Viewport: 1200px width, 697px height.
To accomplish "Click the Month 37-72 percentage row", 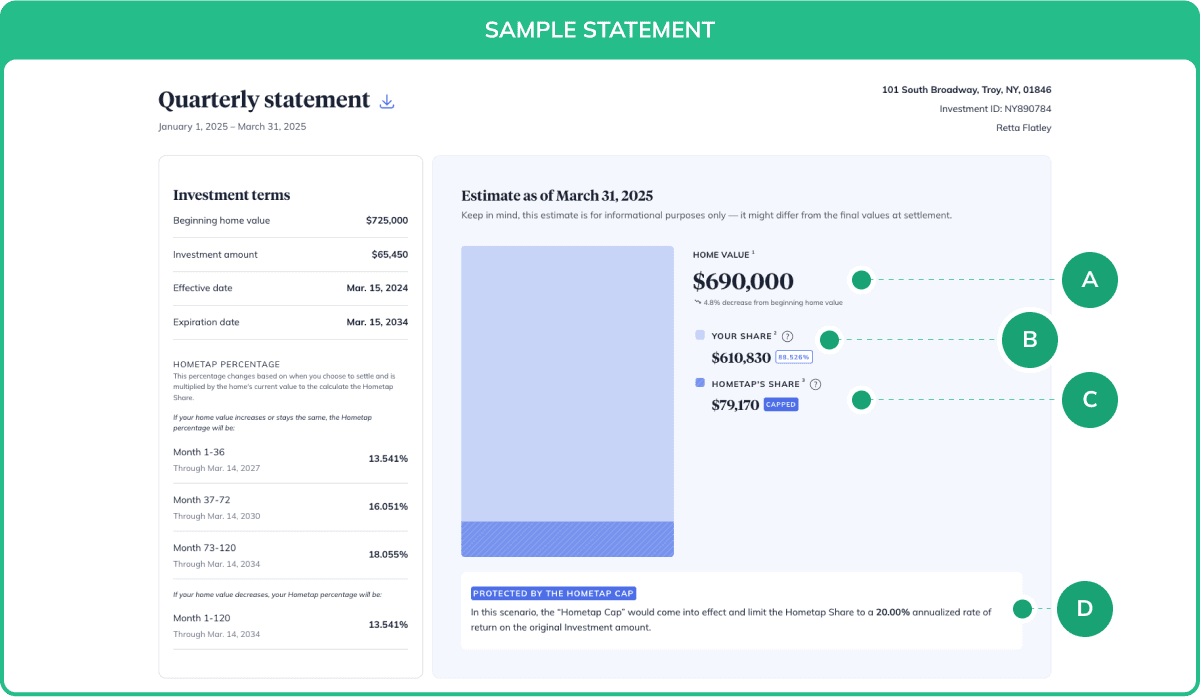I will pyautogui.click(x=290, y=507).
